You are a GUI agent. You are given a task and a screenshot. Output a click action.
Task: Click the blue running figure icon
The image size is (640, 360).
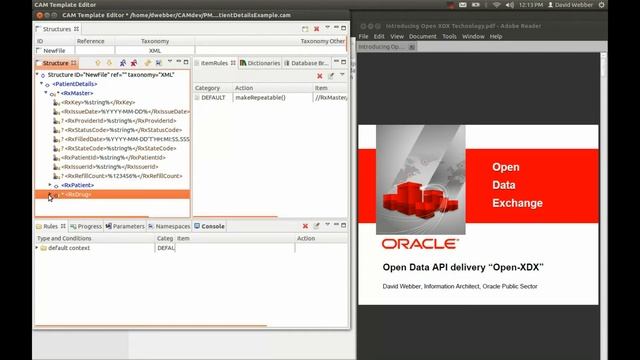pos(123,63)
